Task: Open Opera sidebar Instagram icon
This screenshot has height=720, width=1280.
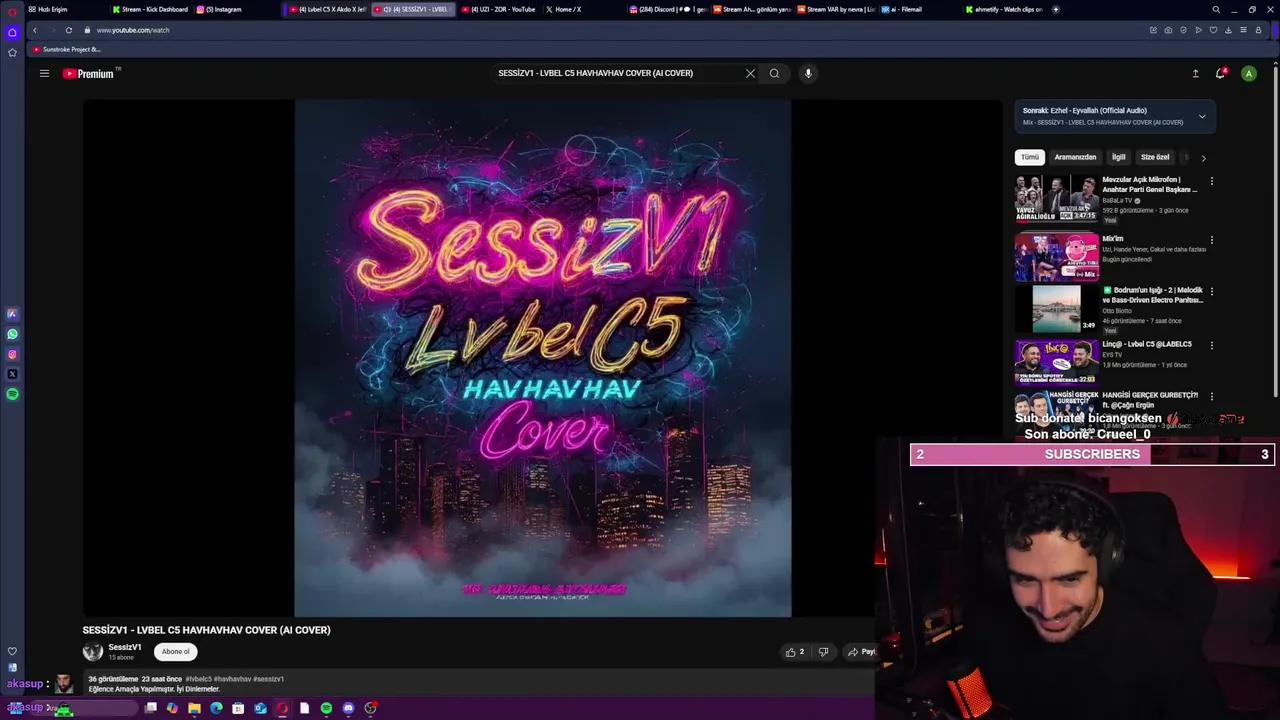Action: (x=12, y=354)
